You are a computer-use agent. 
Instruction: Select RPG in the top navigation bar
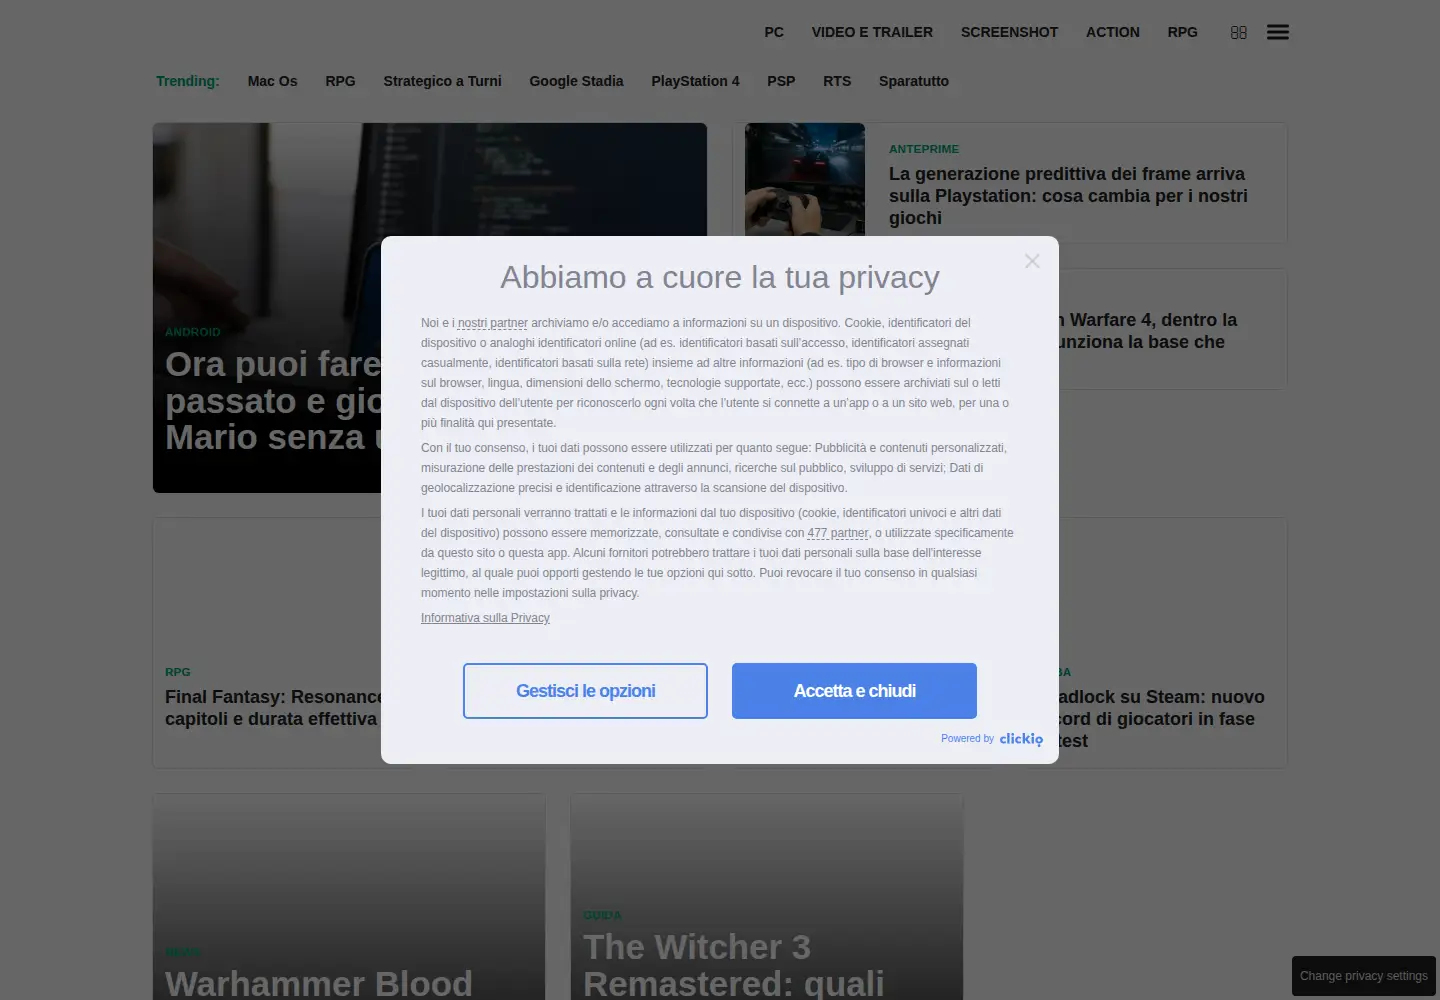tap(1183, 32)
